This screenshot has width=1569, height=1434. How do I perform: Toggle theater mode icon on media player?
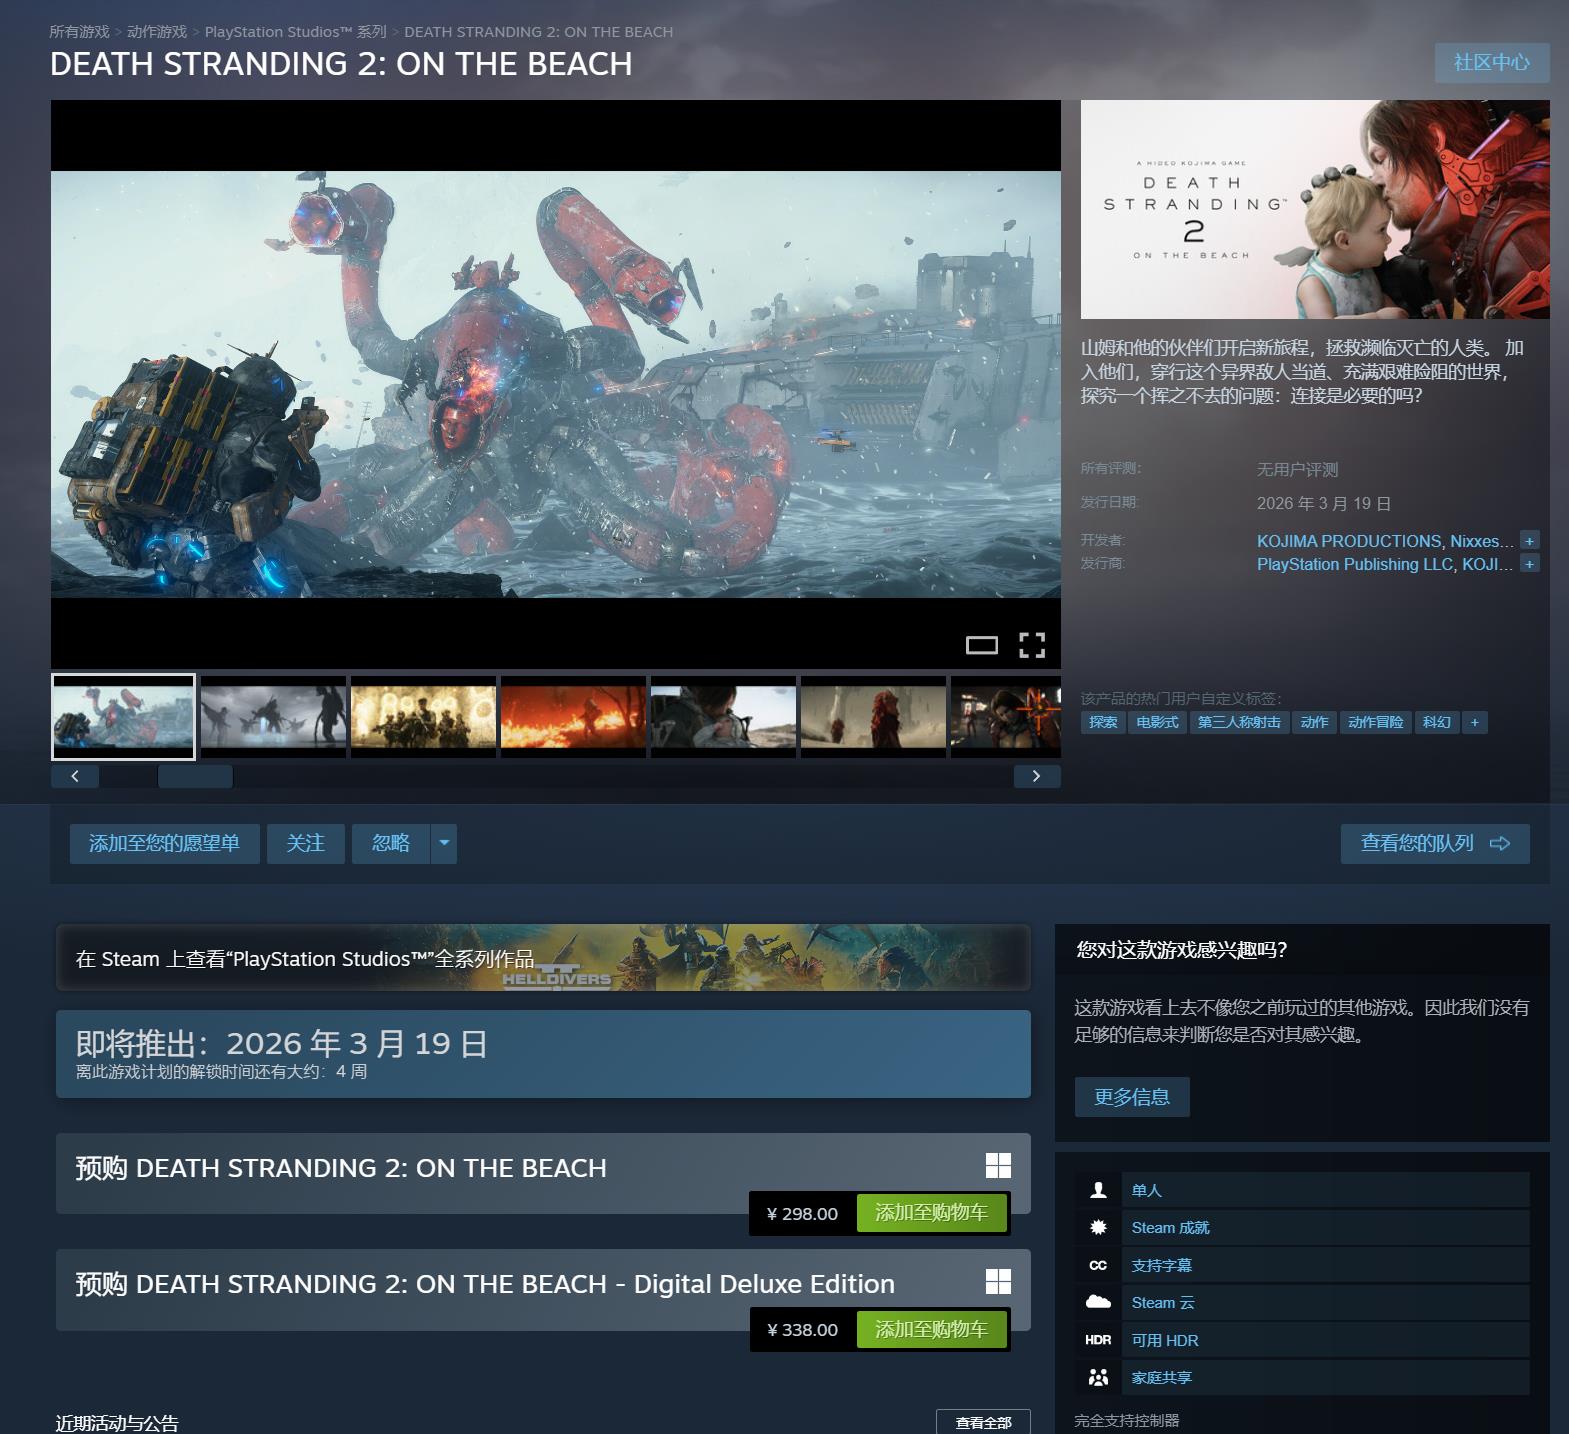(x=981, y=645)
